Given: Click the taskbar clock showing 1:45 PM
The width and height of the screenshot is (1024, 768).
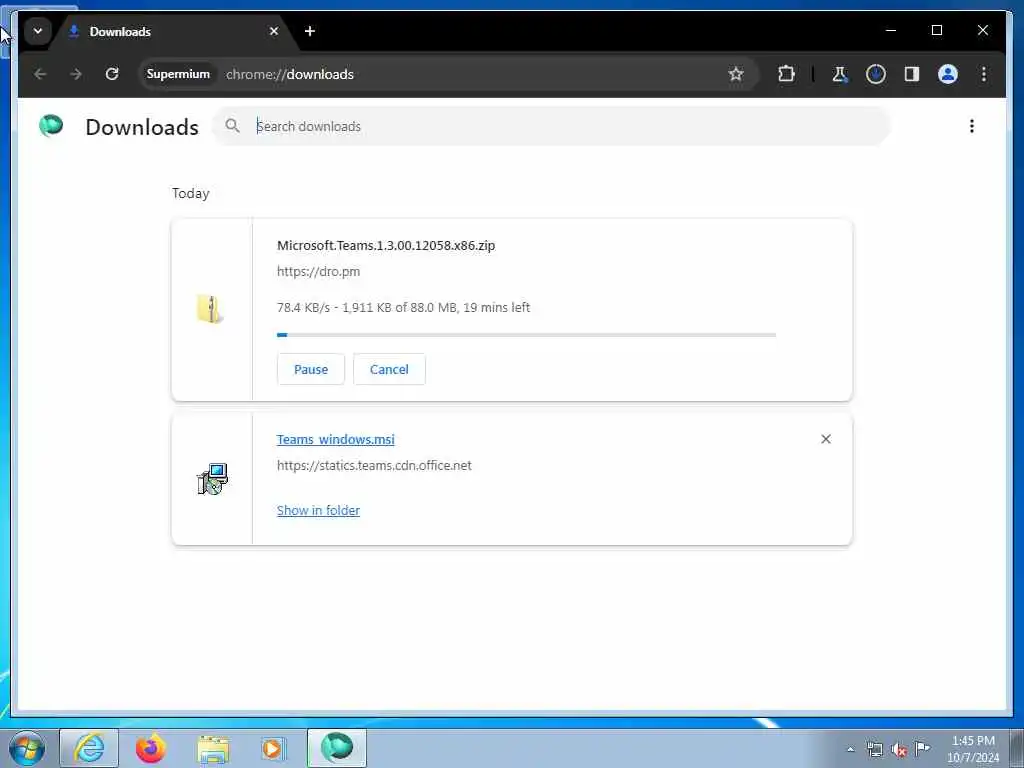Looking at the screenshot, I should pyautogui.click(x=973, y=749).
